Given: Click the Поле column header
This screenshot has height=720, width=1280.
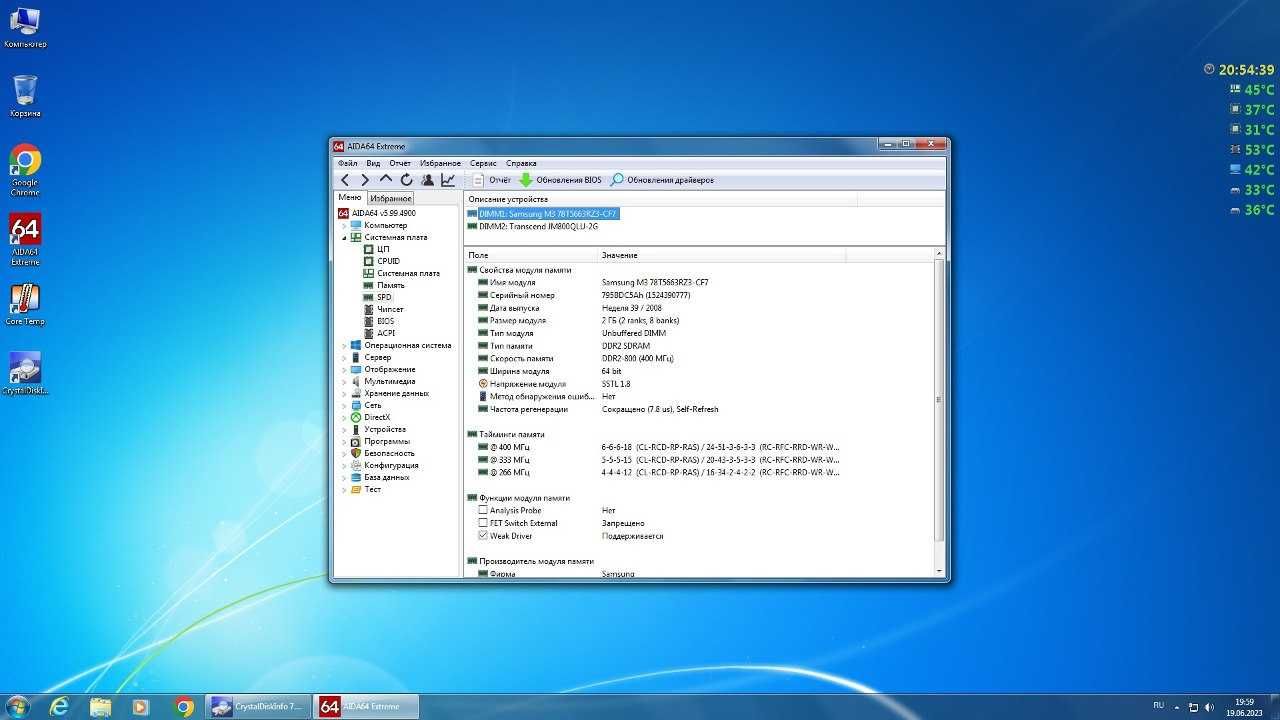Looking at the screenshot, I should [530, 255].
